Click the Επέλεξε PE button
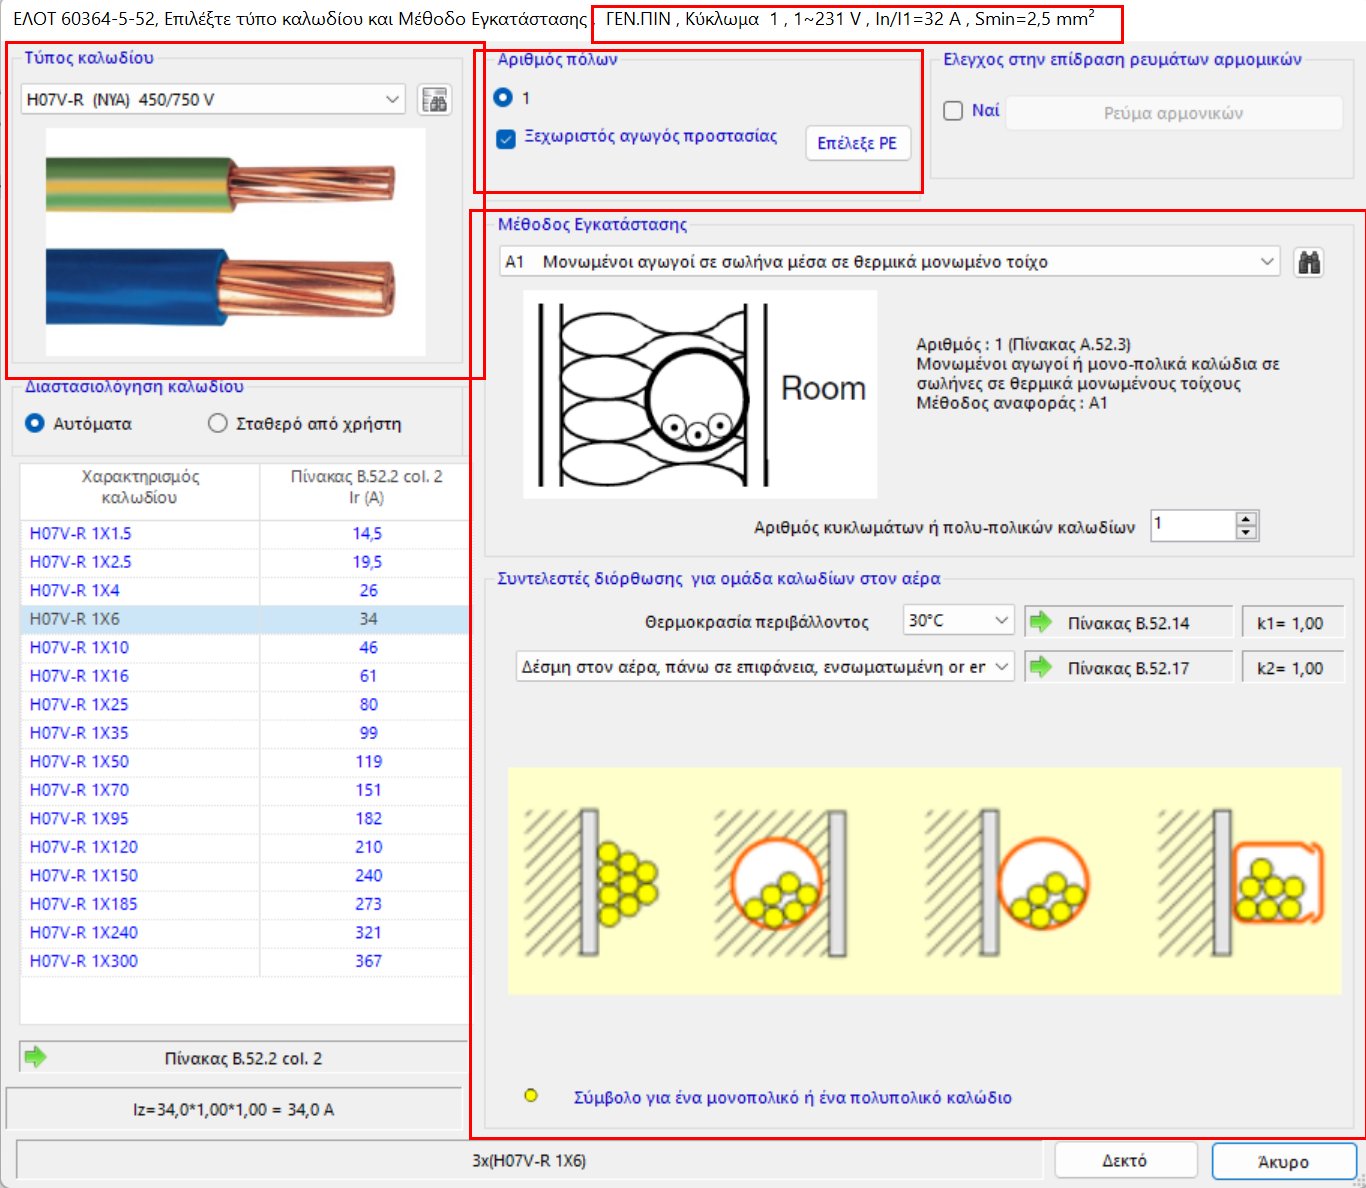The image size is (1366, 1188). 857,143
